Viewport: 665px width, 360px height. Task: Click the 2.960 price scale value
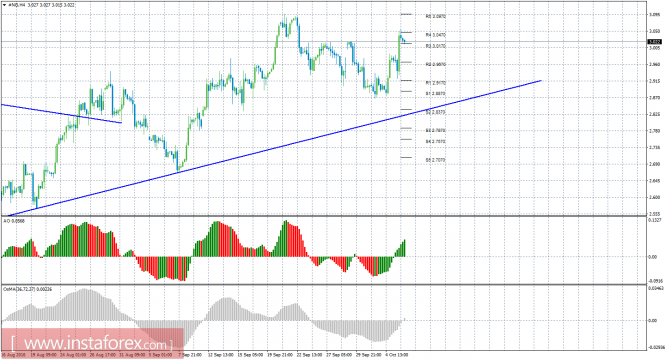654,64
